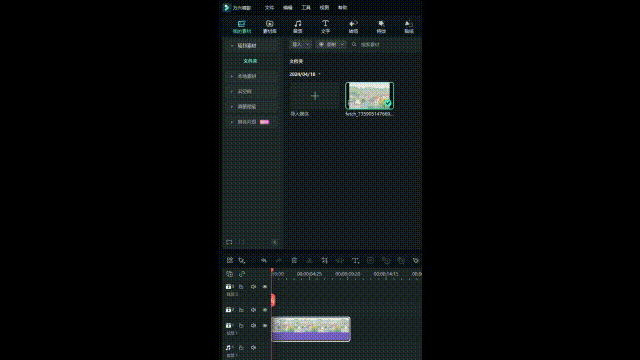
Task: Hide video track 1 with eye icon
Action: pos(265,326)
